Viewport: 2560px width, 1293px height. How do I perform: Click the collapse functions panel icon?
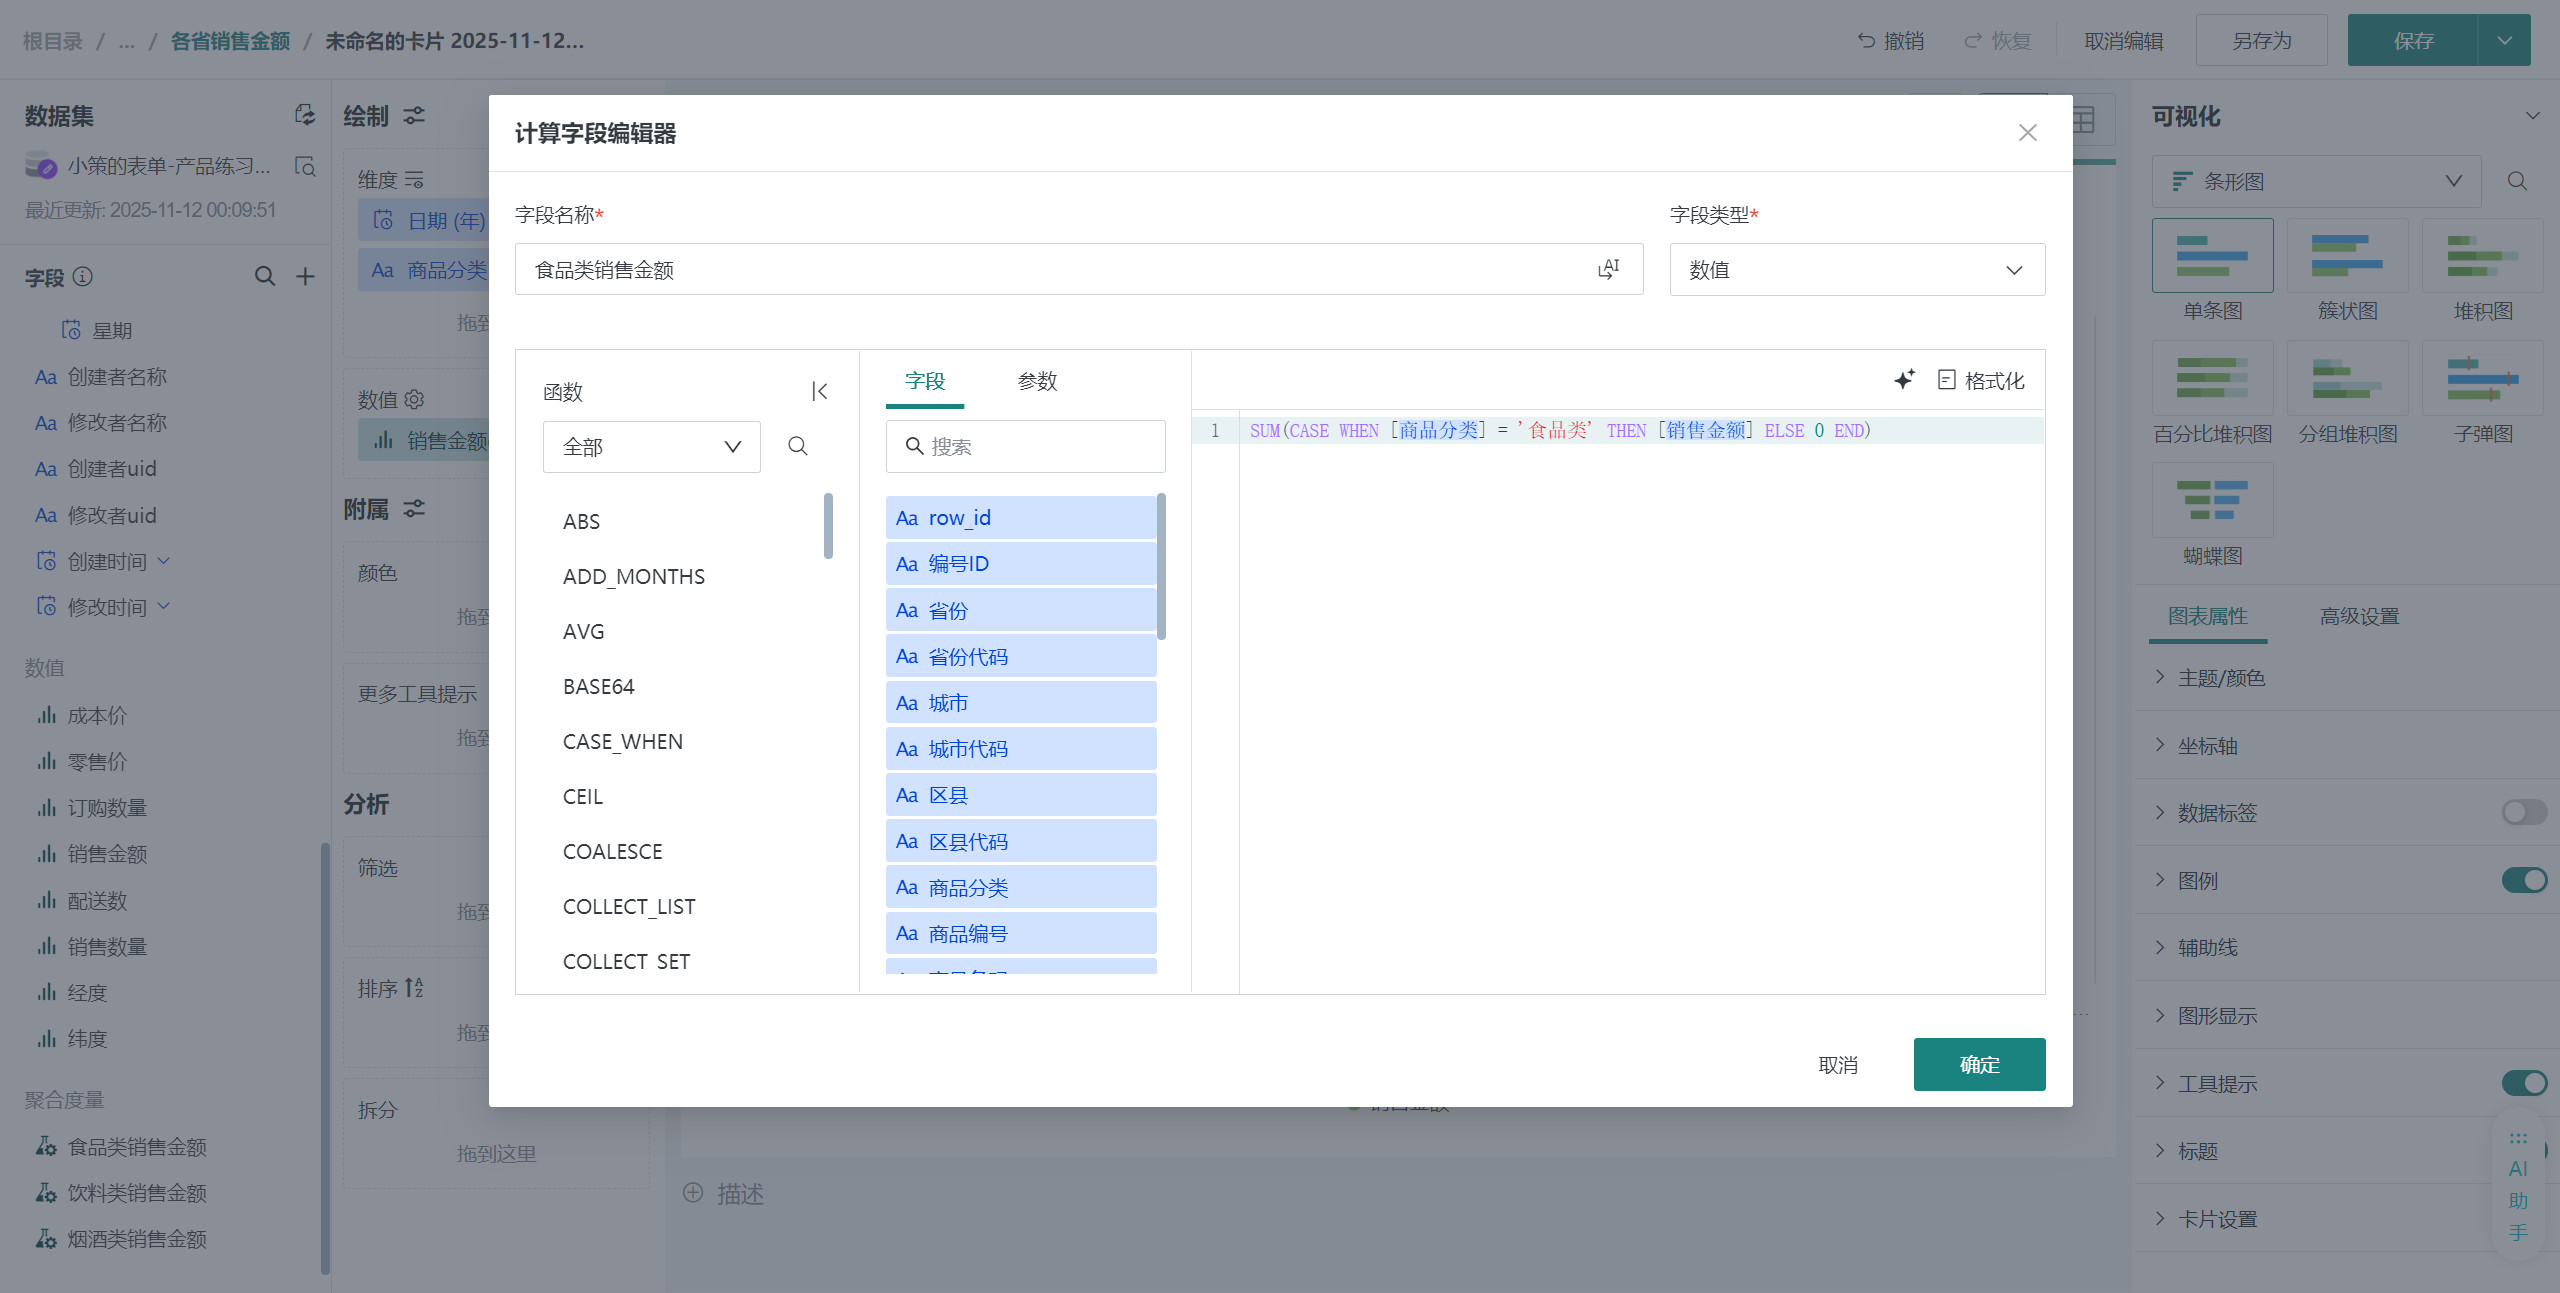tap(820, 391)
